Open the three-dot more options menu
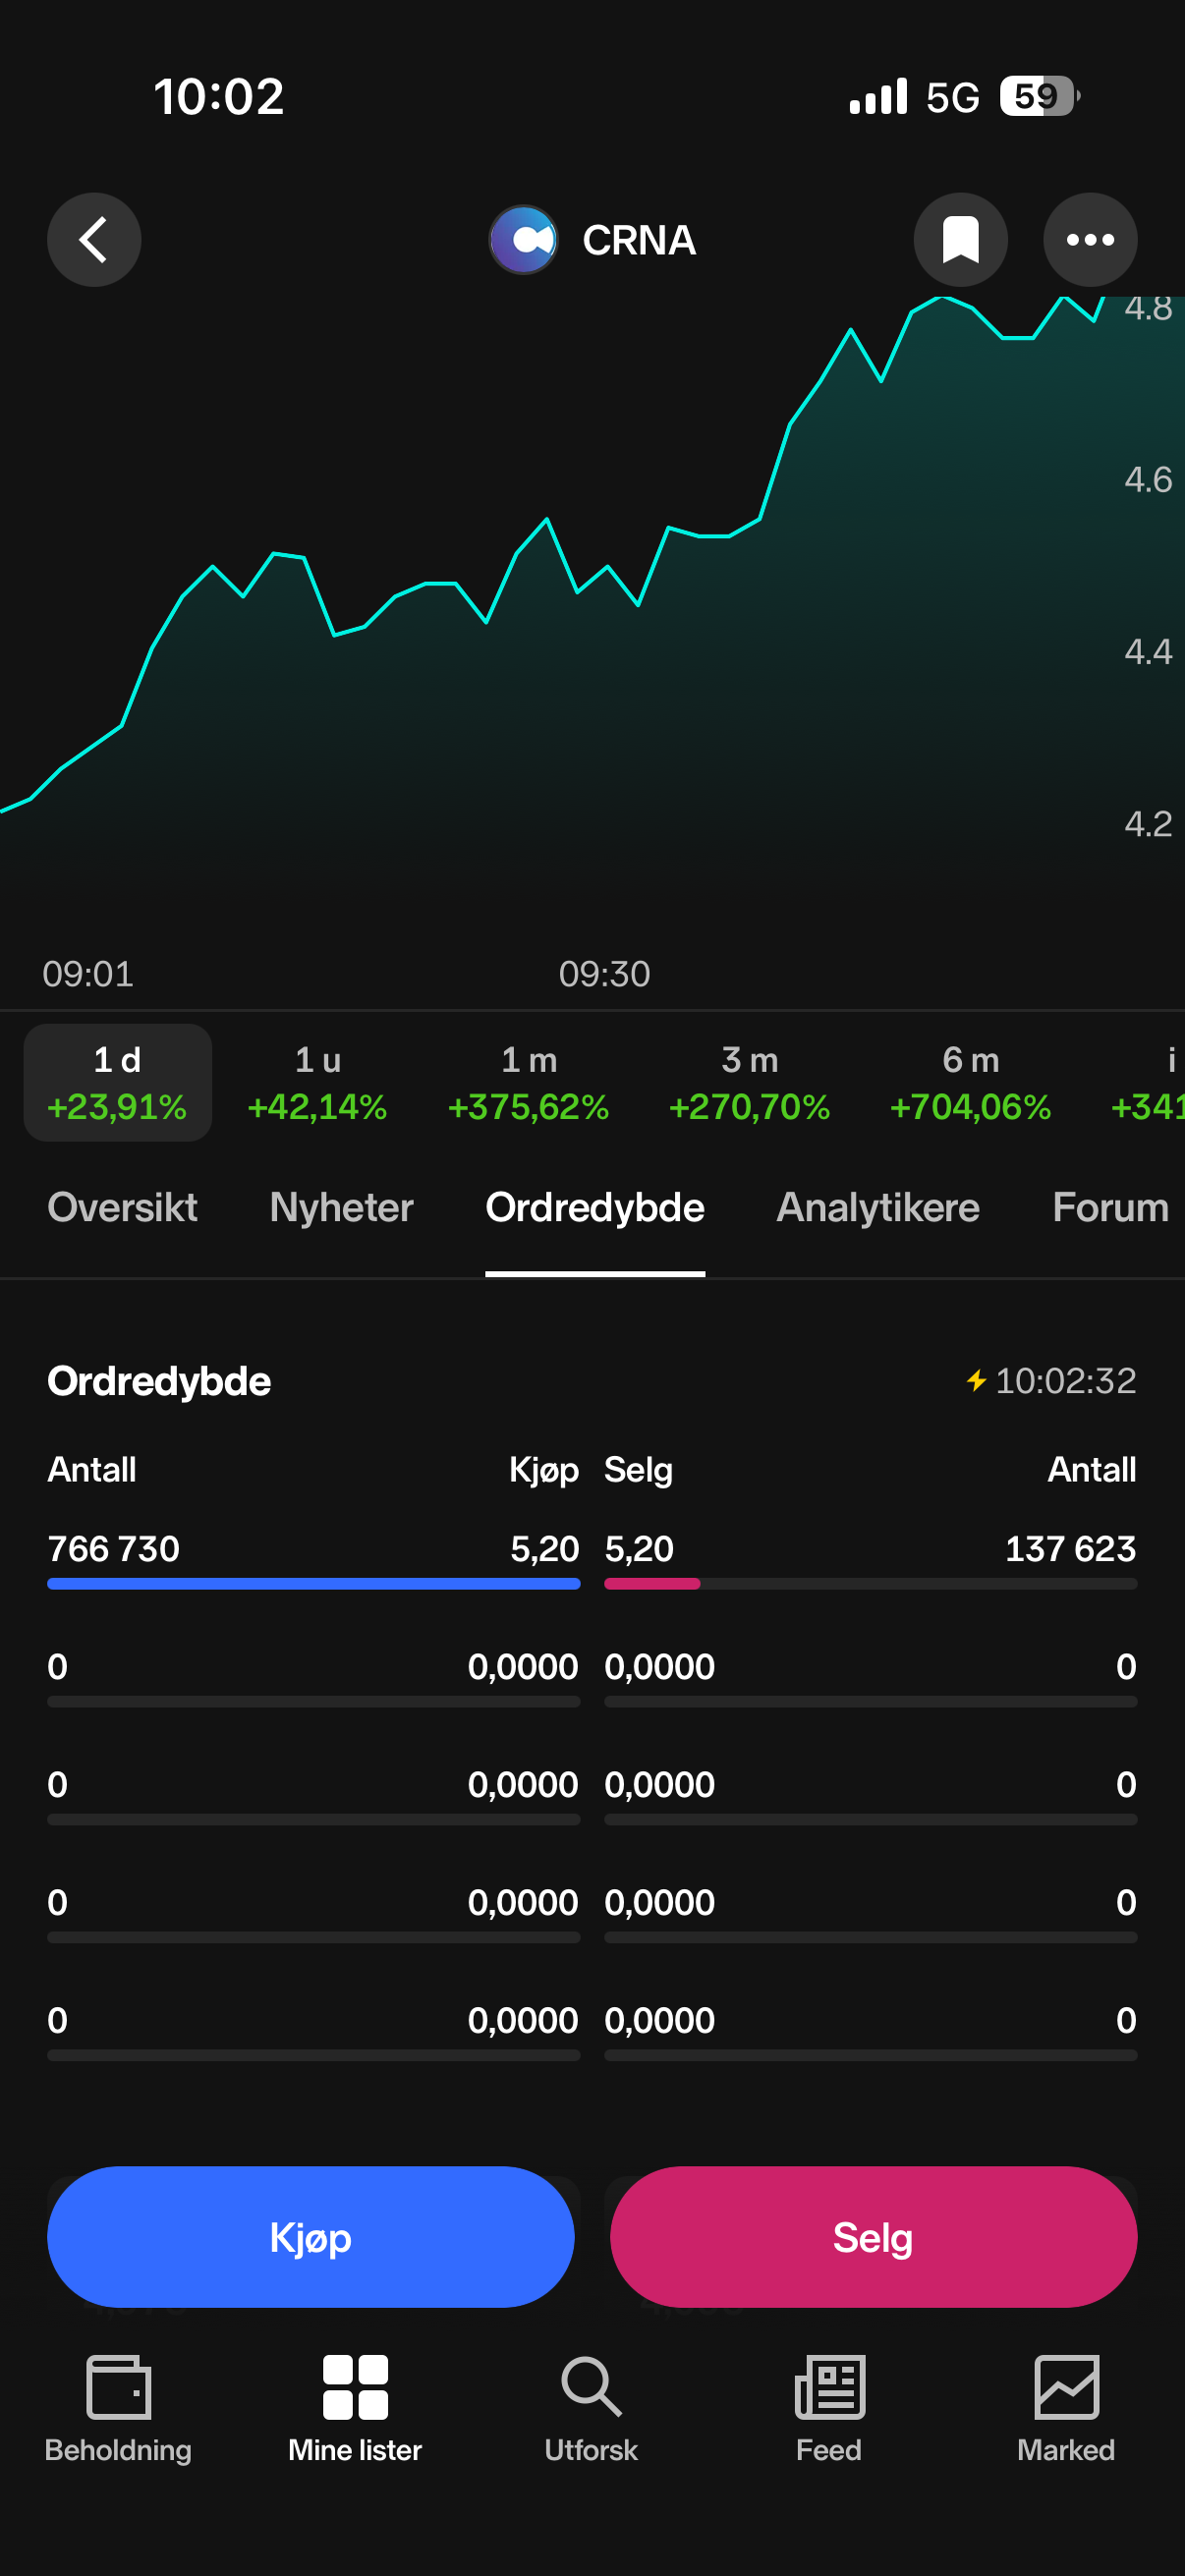Viewport: 1185px width, 2576px height. [x=1089, y=240]
